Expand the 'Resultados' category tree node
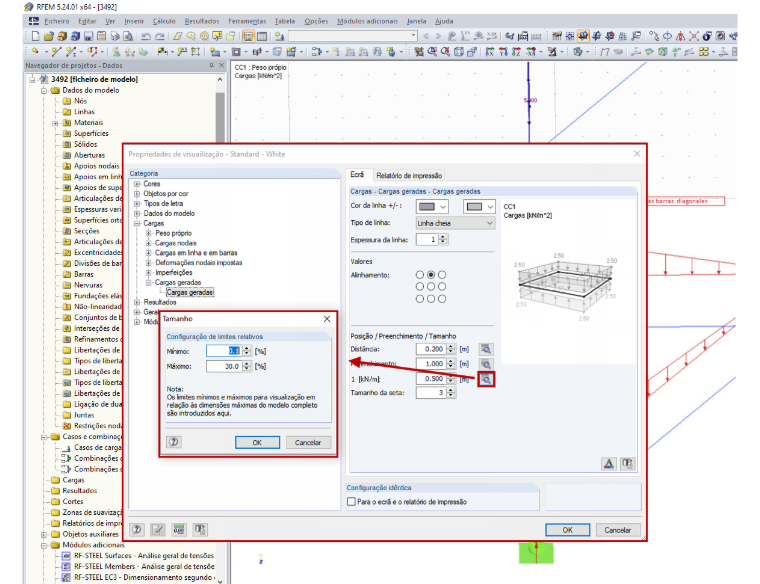The width and height of the screenshot is (760, 584). pyautogui.click(x=137, y=302)
